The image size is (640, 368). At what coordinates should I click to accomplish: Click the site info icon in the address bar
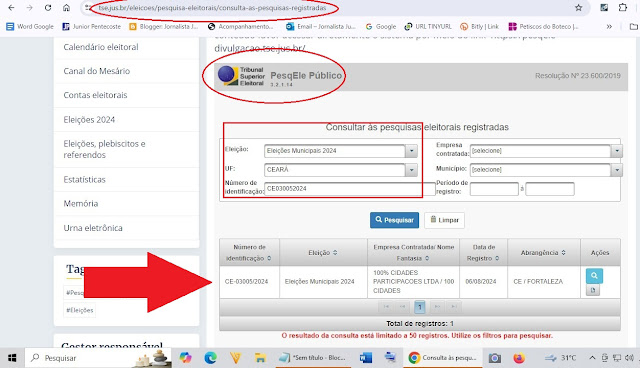tap(88, 8)
